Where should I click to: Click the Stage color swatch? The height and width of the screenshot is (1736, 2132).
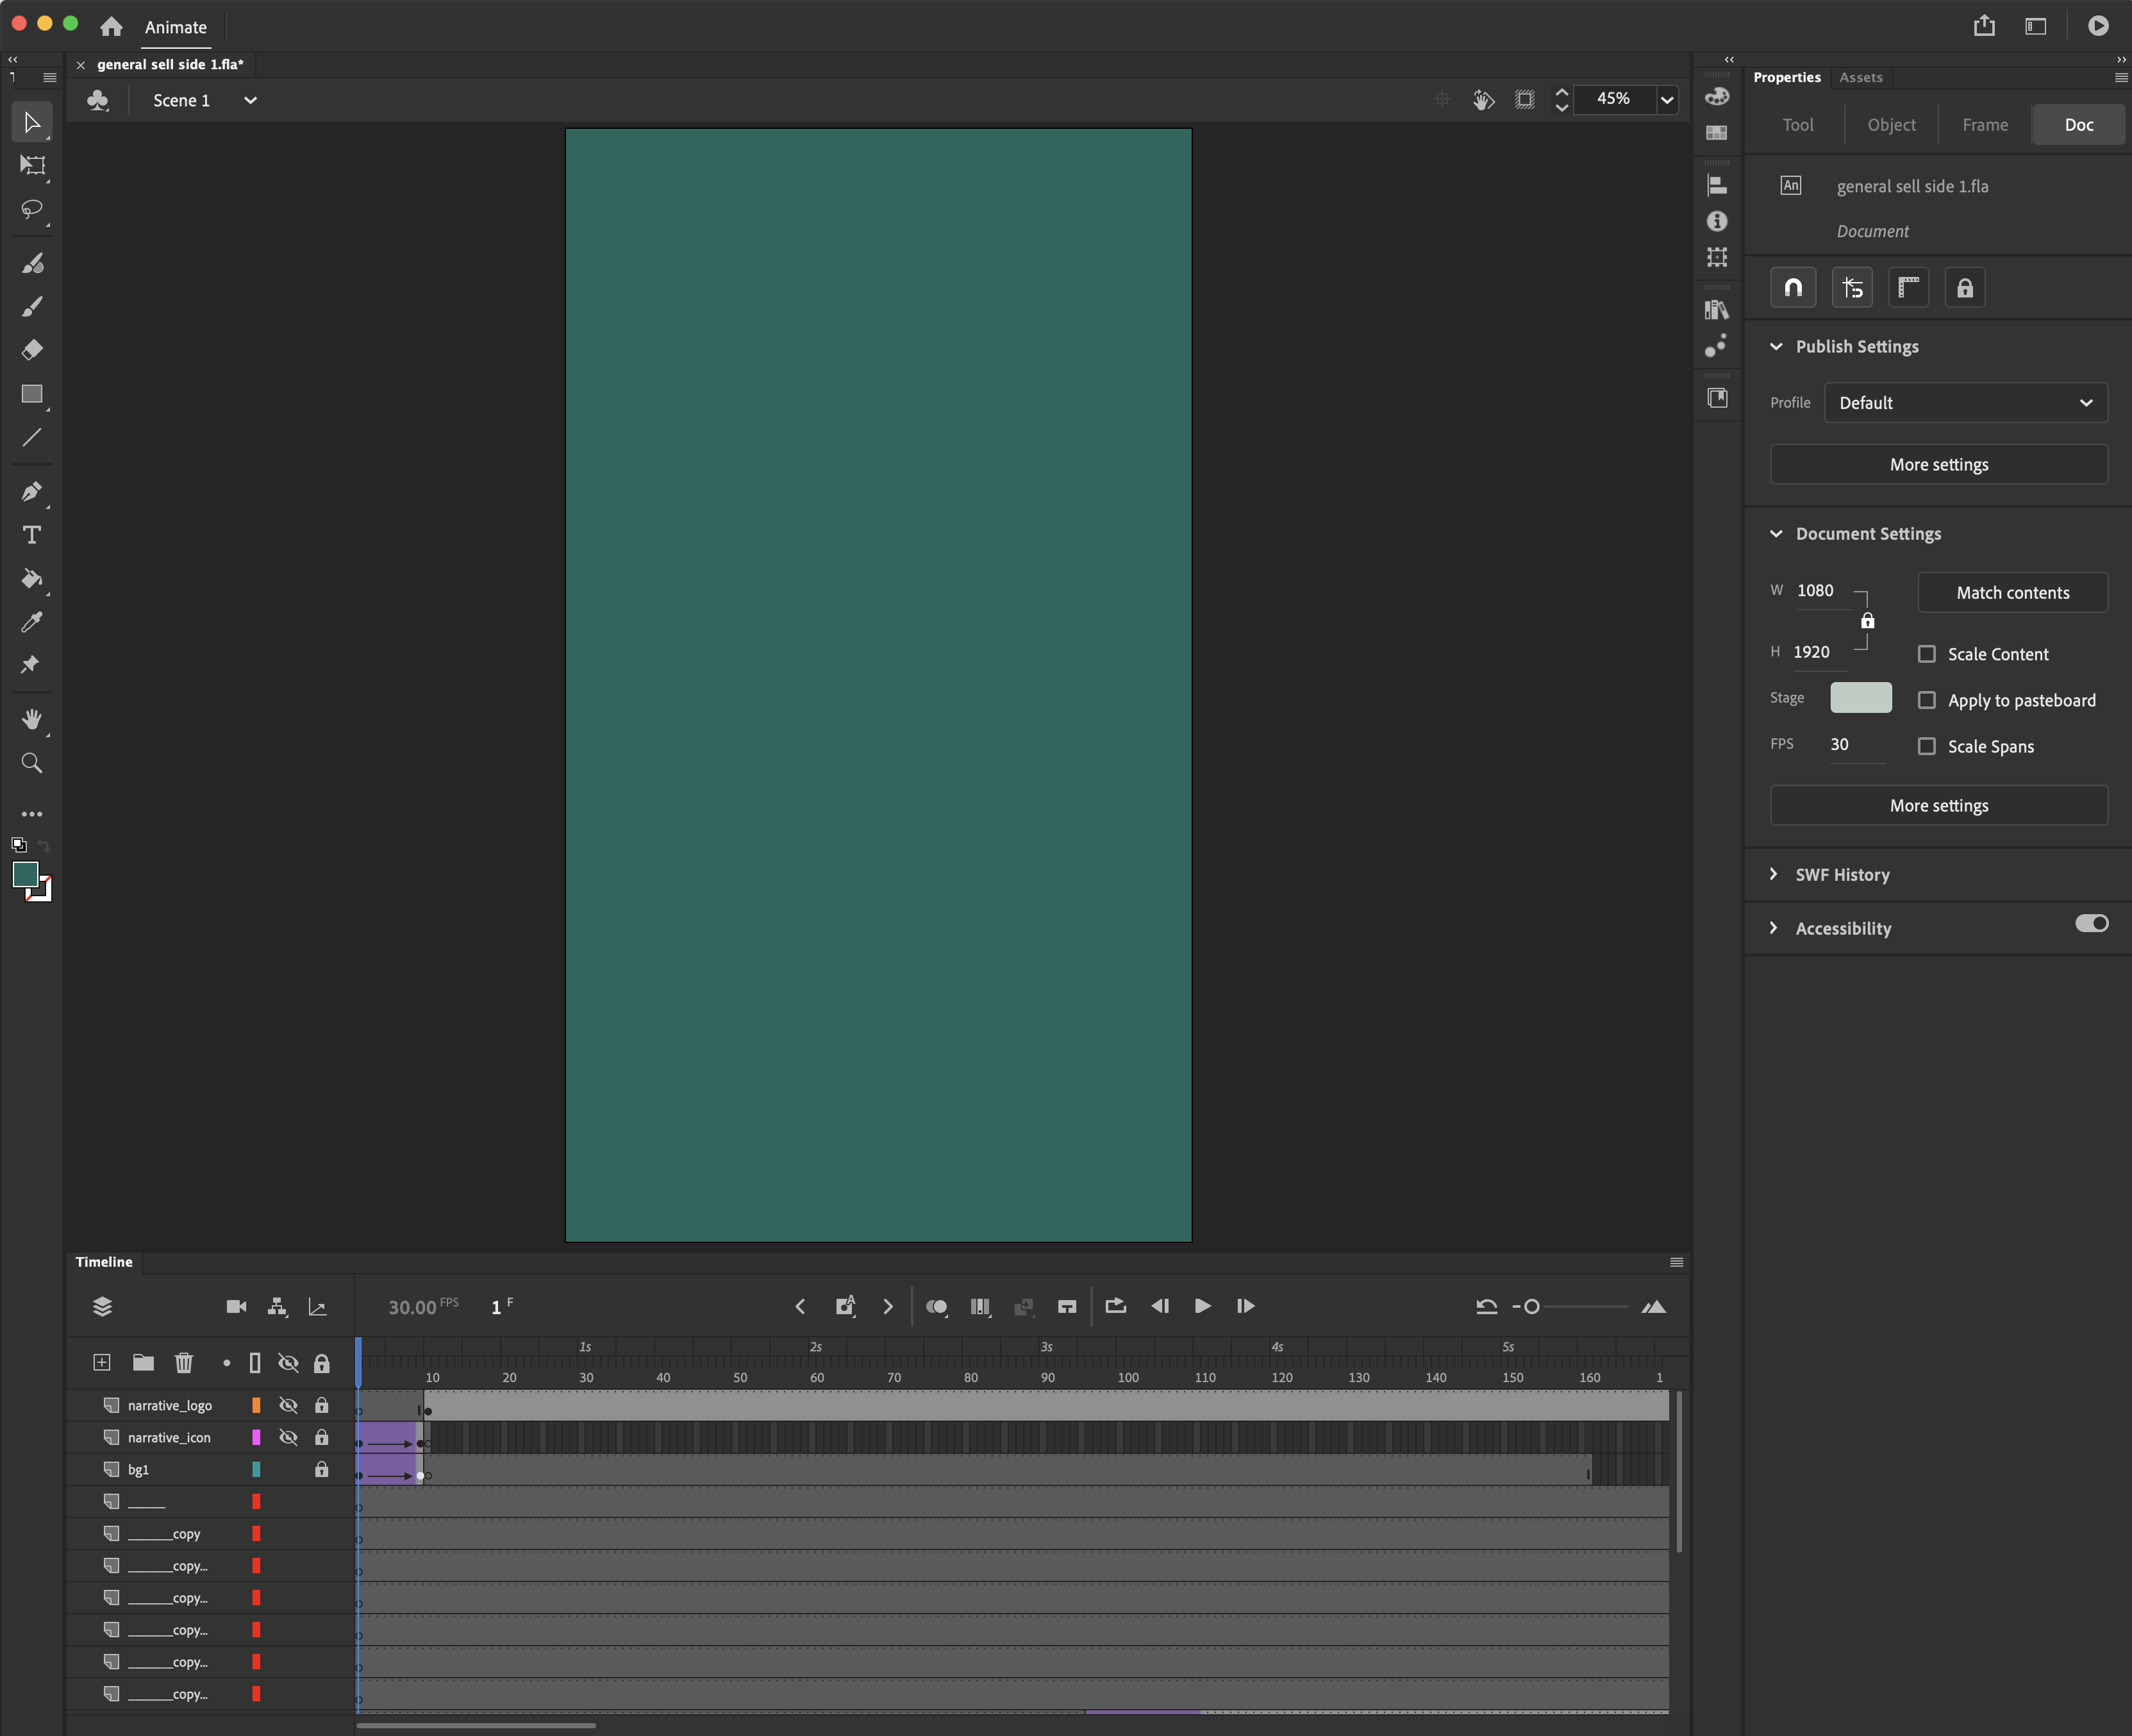point(1861,698)
